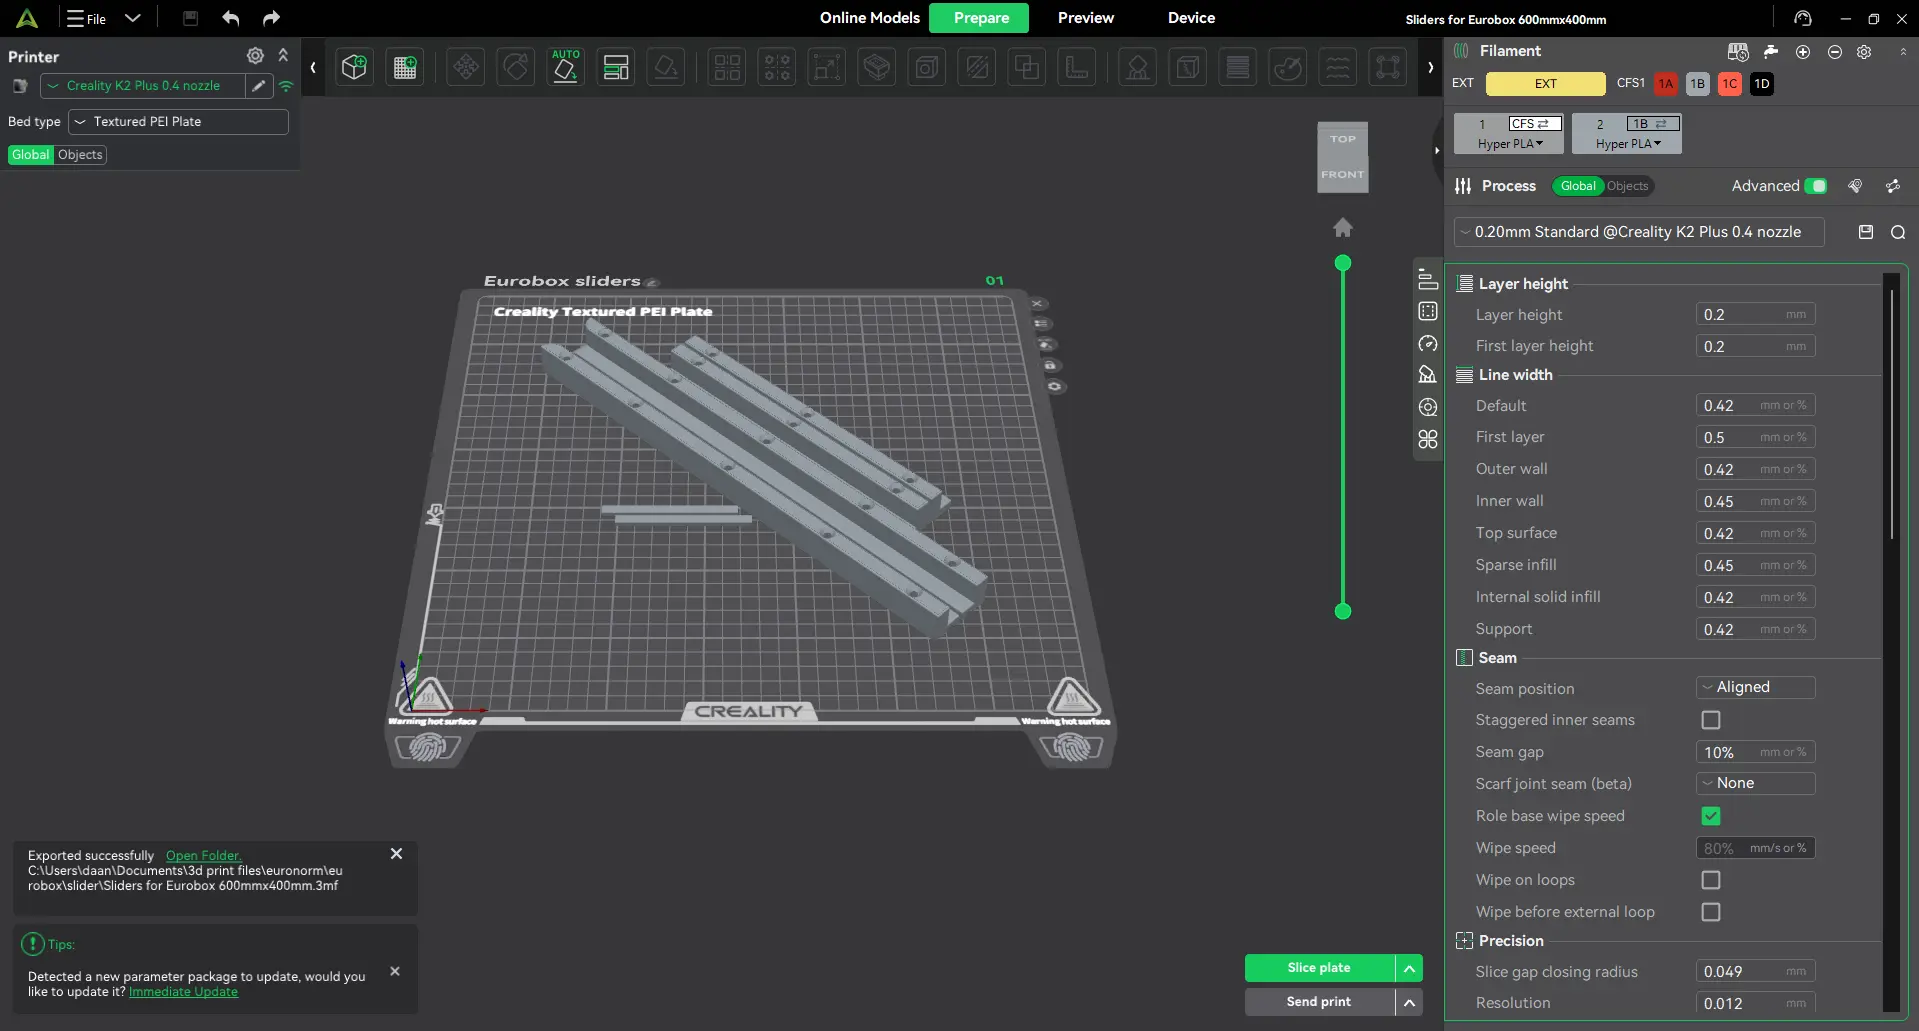Select the Rotate tool in toolbar
Screen dimensions: 1919x1031
[516, 67]
